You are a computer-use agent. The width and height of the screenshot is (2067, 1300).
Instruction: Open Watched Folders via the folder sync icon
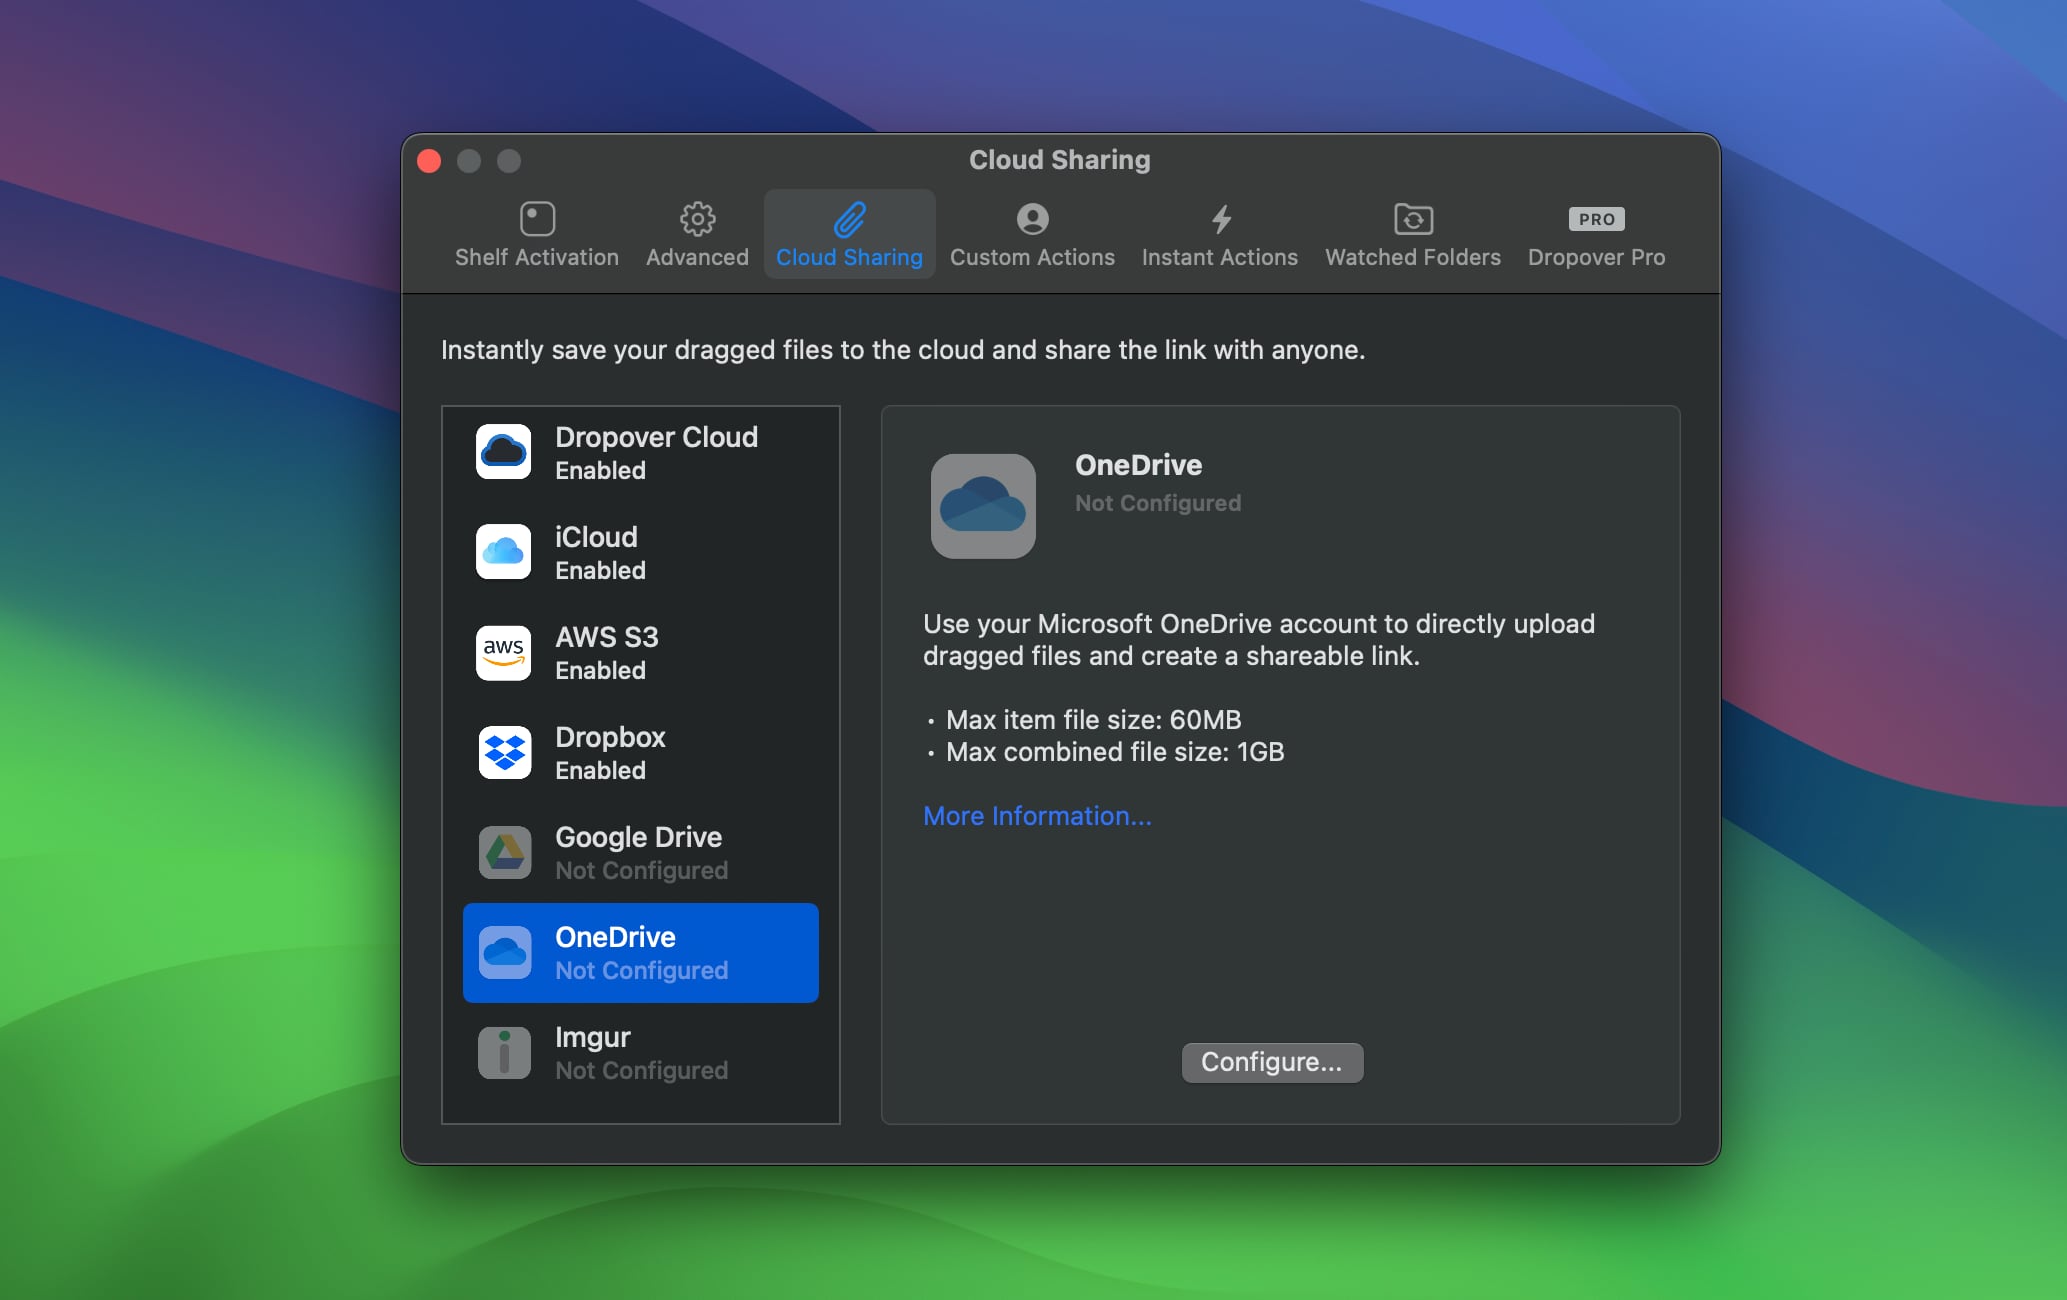(1411, 219)
